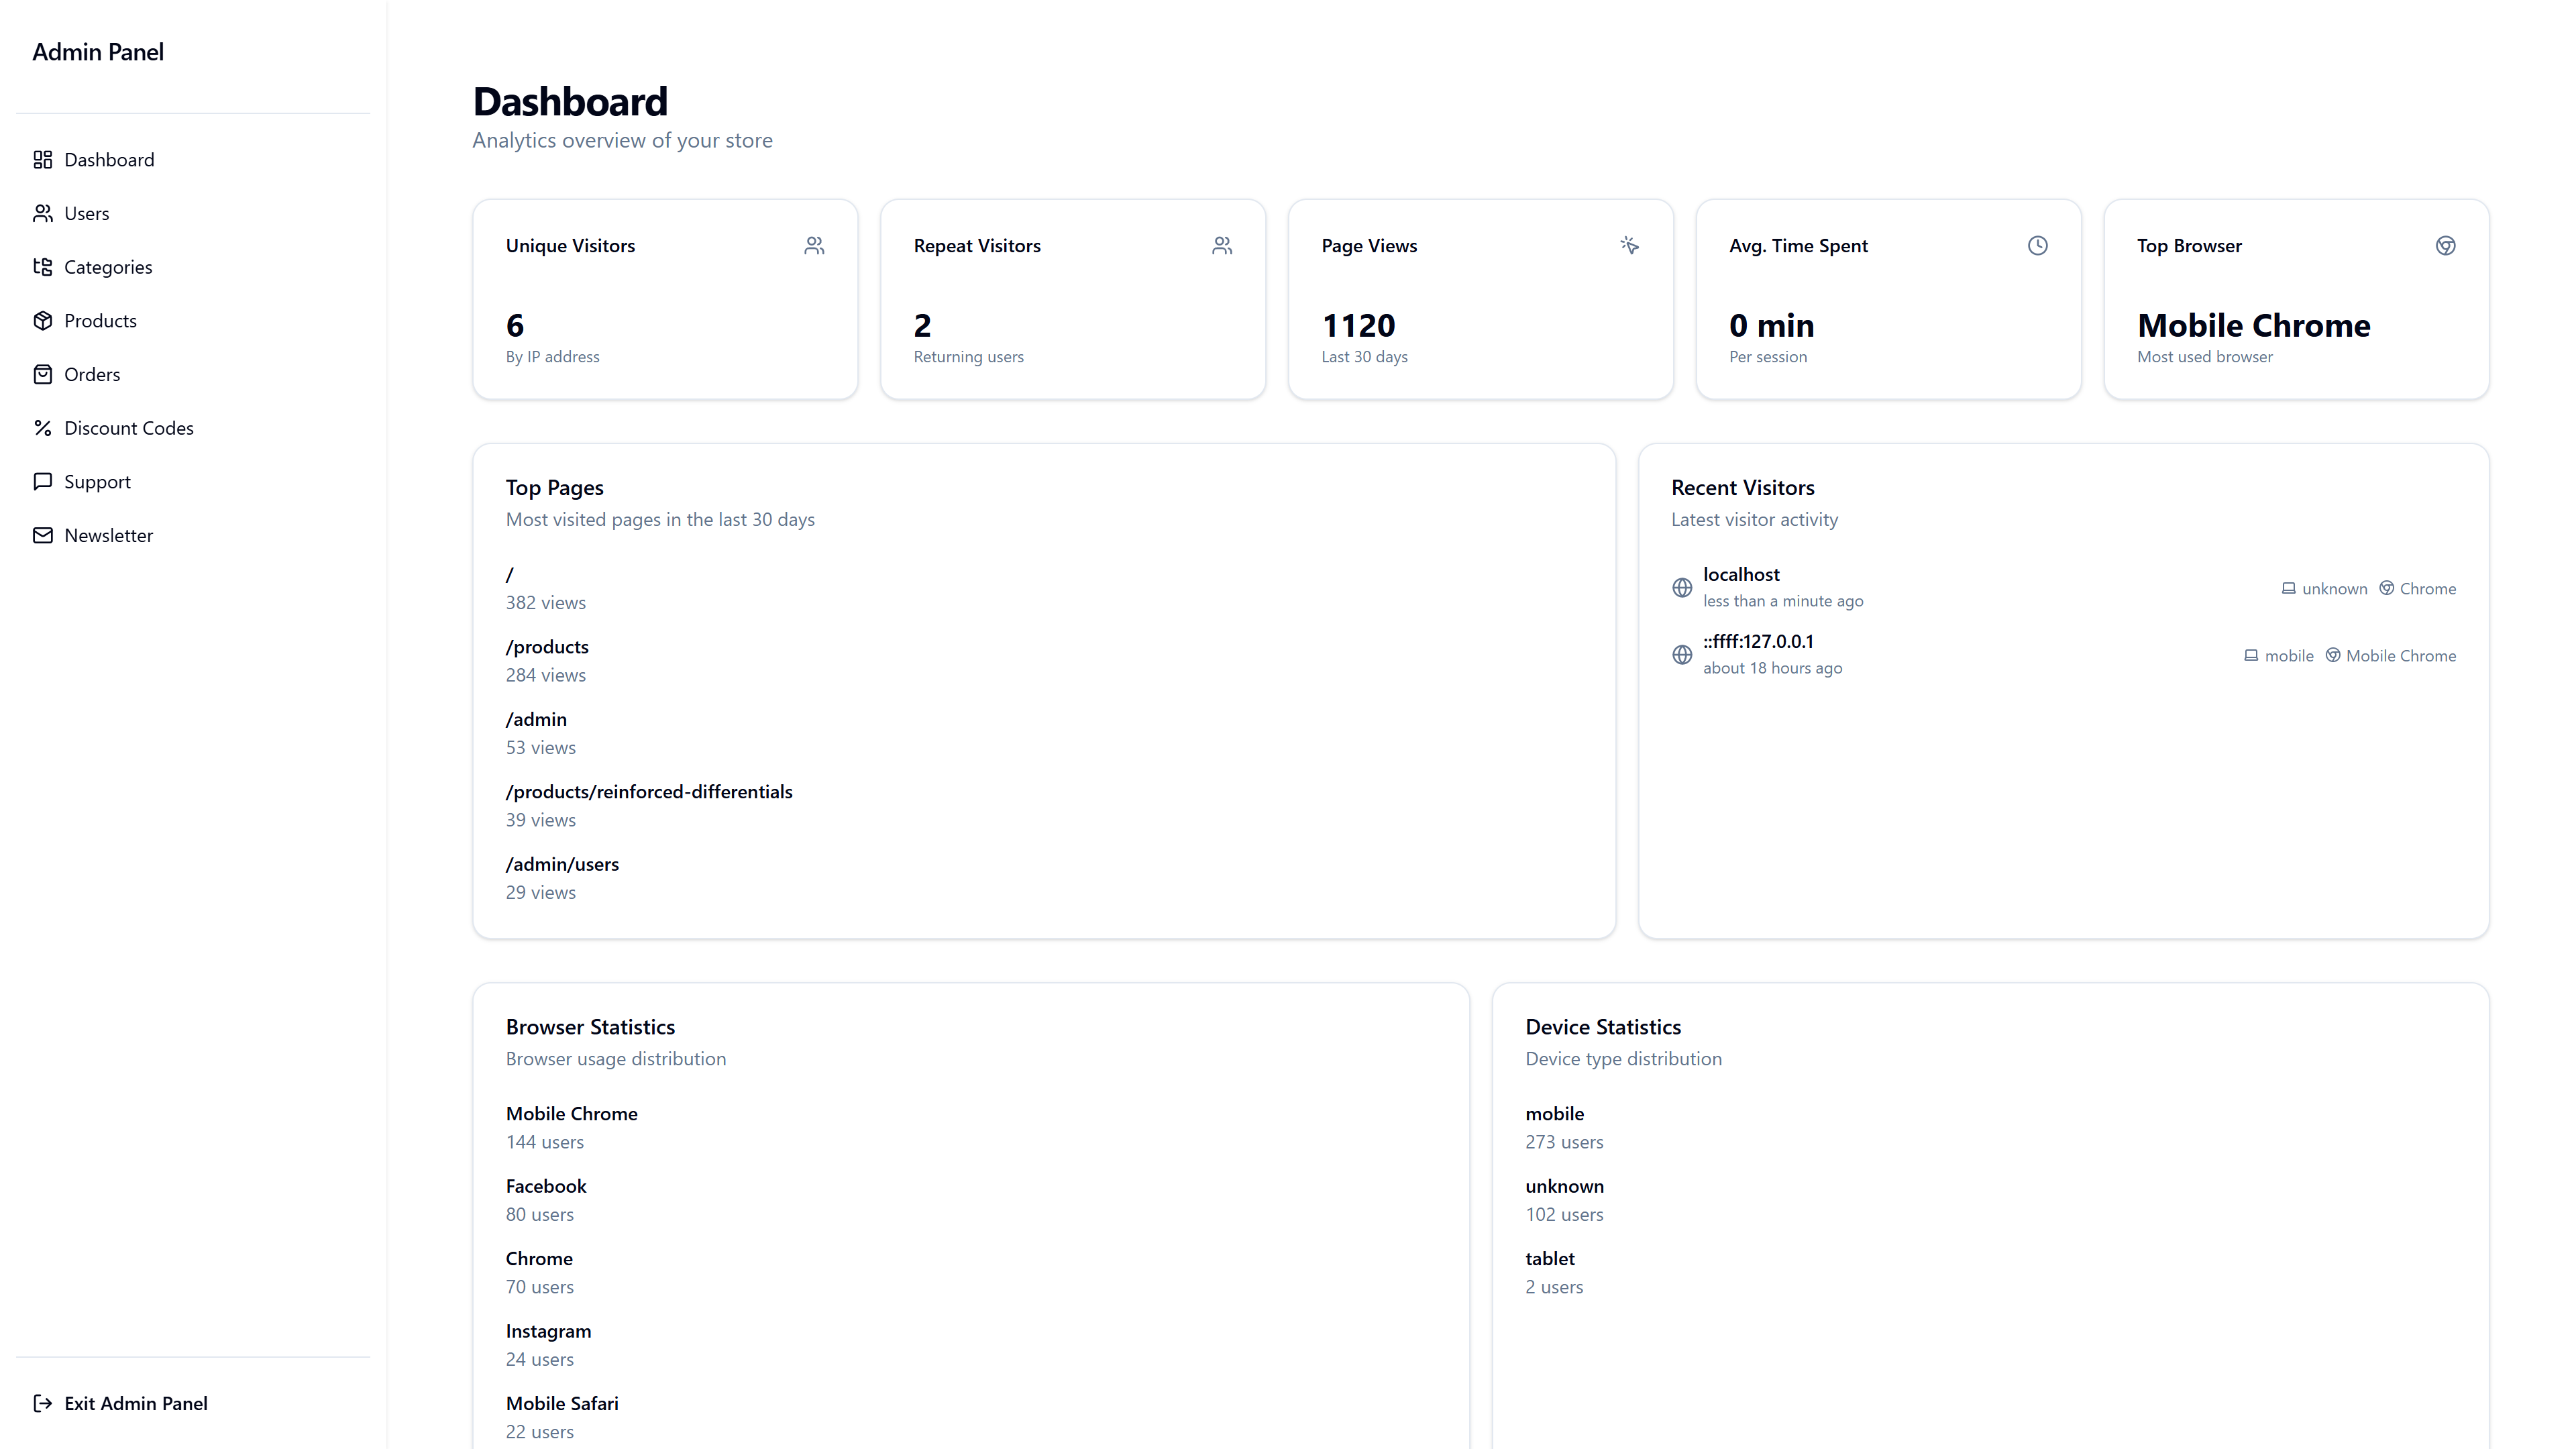Click the '/admin' top page entry
Screen dimensions: 2576x1449
tap(536, 719)
